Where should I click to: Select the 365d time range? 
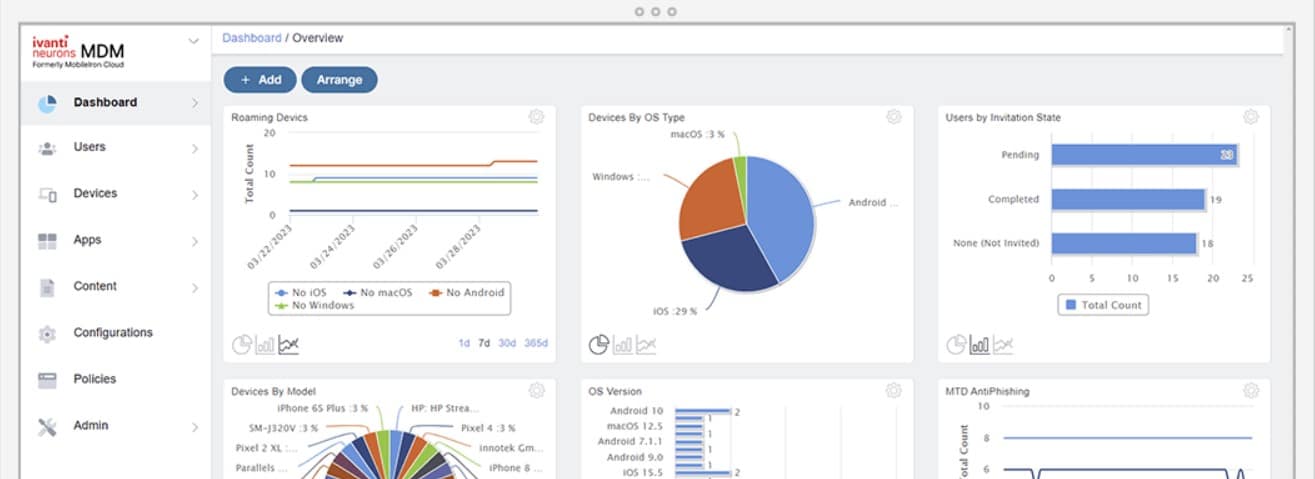click(536, 344)
